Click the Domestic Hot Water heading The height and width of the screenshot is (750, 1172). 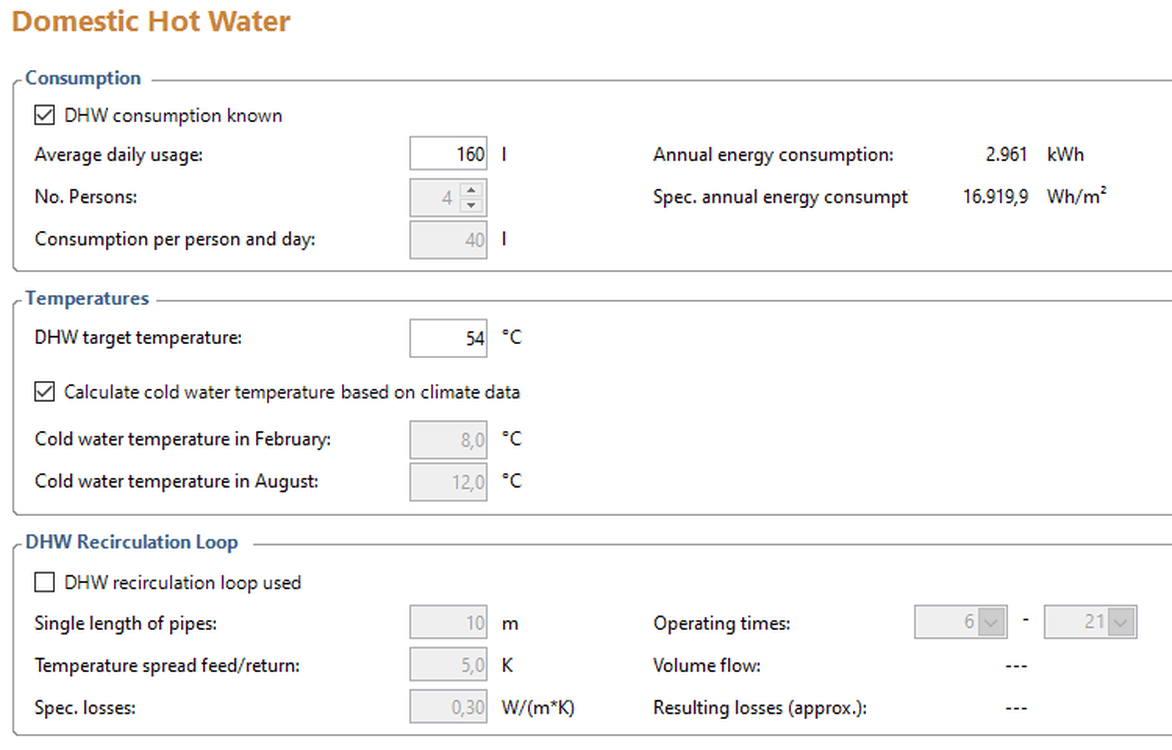coord(151,21)
